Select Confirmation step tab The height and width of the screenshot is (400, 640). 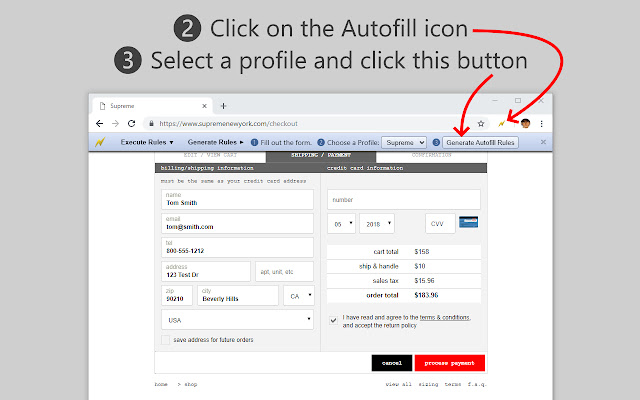(431, 155)
